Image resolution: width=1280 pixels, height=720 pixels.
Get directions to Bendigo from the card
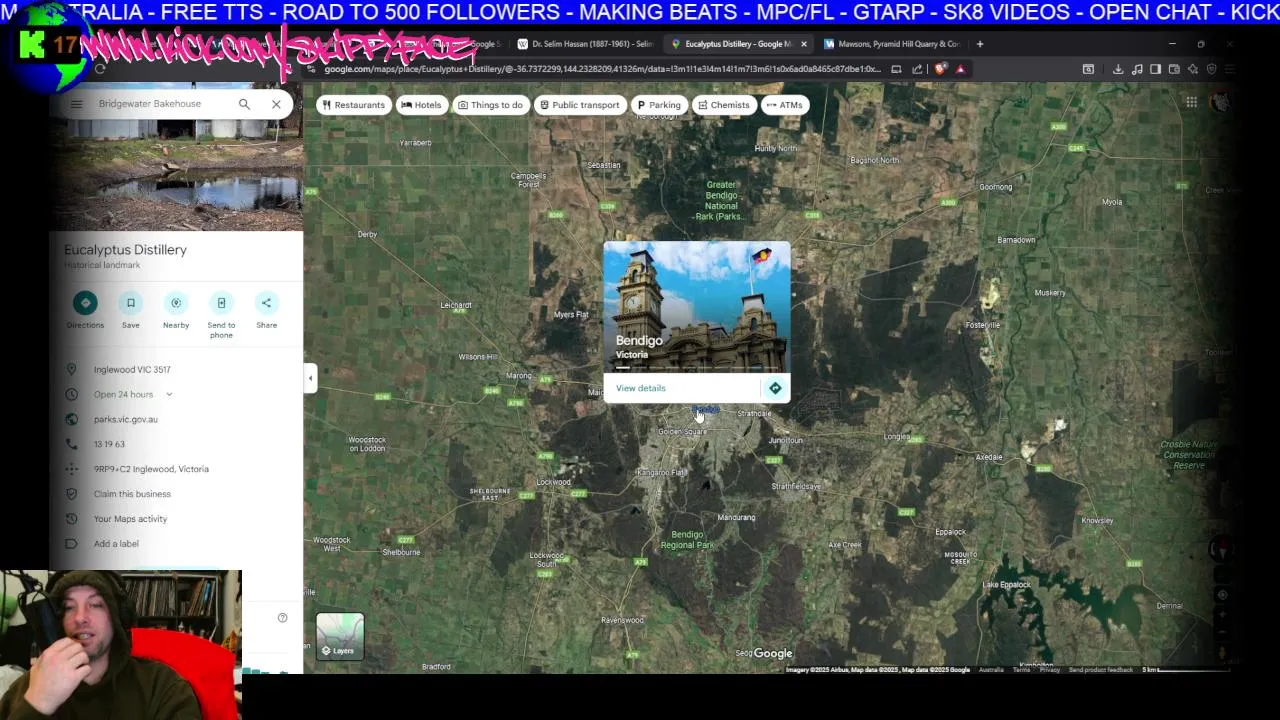[775, 388]
